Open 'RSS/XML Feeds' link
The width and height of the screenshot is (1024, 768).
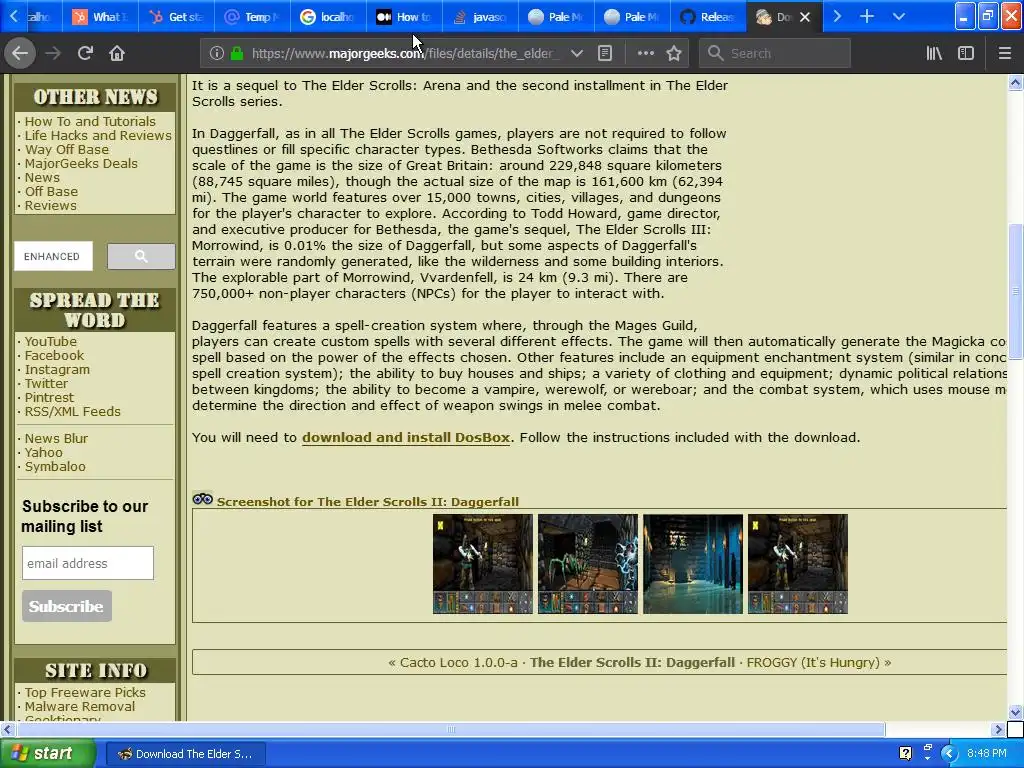72,411
